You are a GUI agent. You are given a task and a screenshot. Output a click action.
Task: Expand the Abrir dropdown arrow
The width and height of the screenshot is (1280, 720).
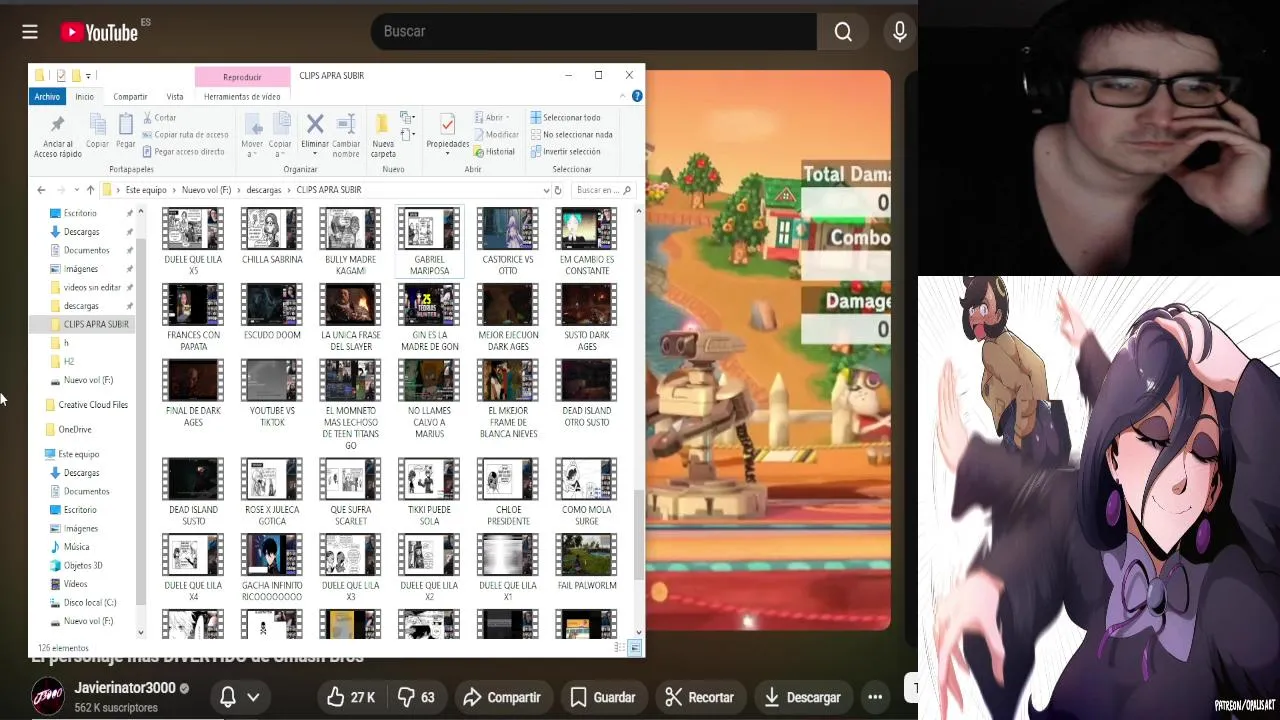(x=508, y=118)
